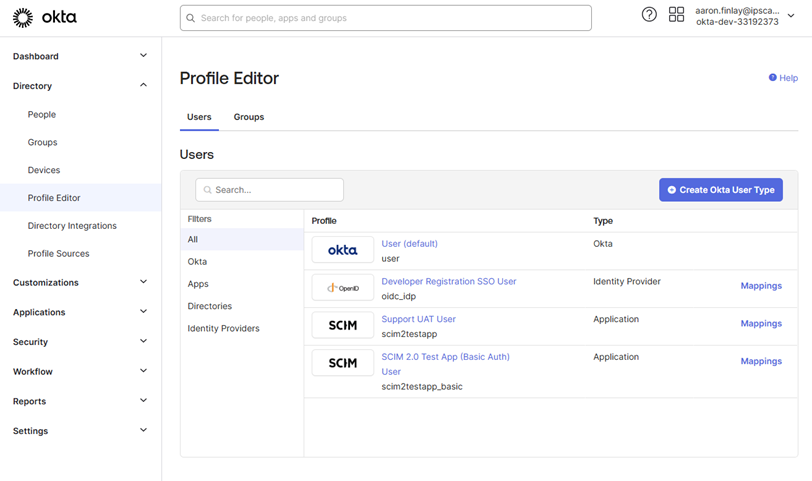Click the SCIM logo for Support UAT User

(x=342, y=325)
